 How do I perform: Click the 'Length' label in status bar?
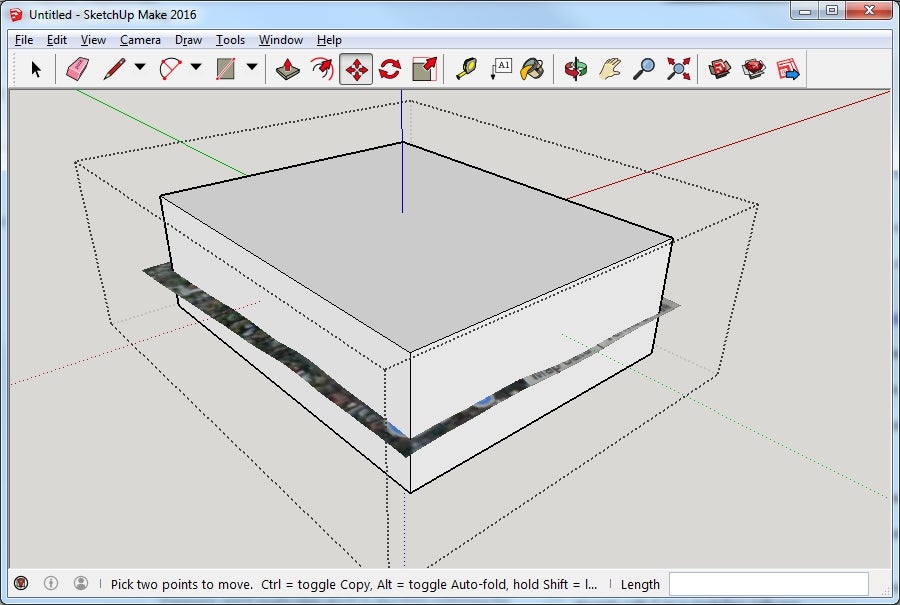pyautogui.click(x=640, y=584)
